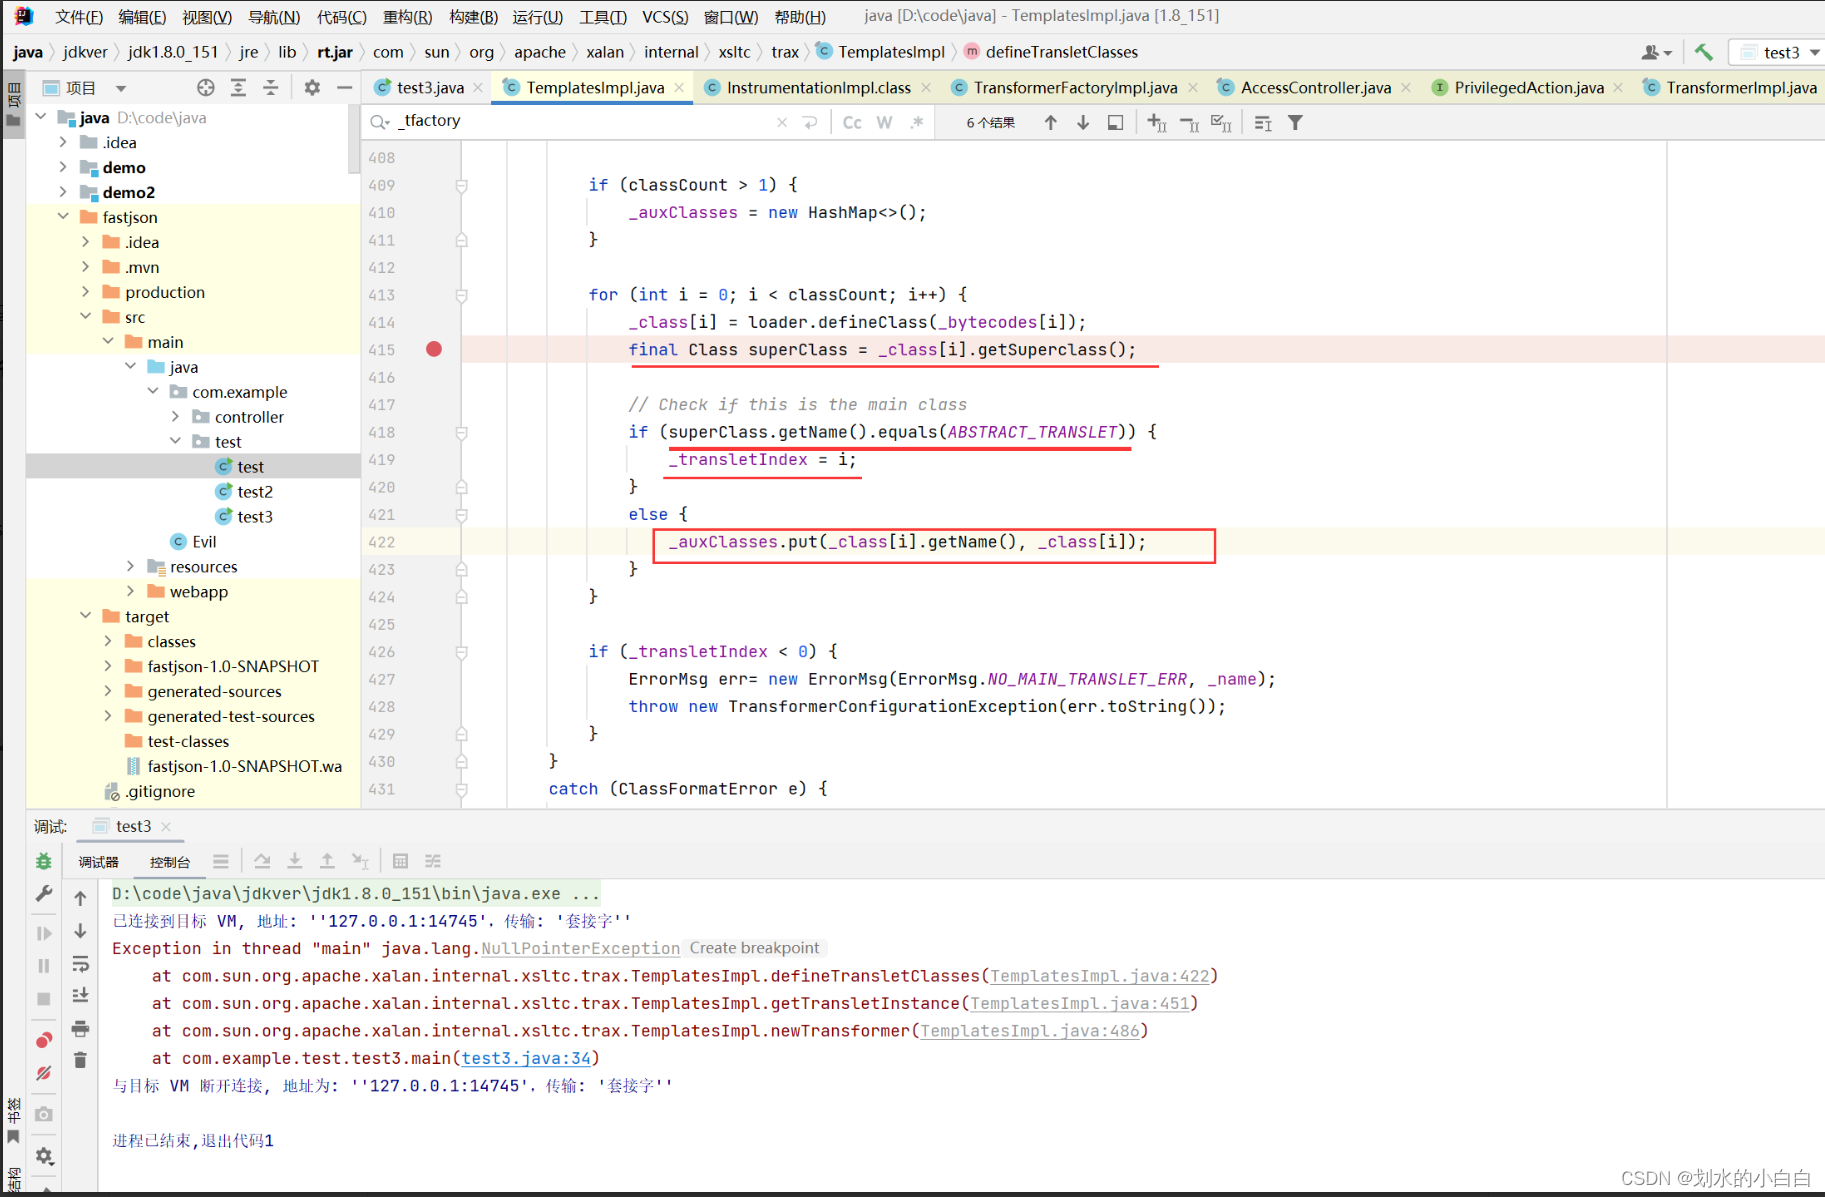Open user account dropdown in toolbar
This screenshot has width=1825, height=1197.
[x=1656, y=52]
